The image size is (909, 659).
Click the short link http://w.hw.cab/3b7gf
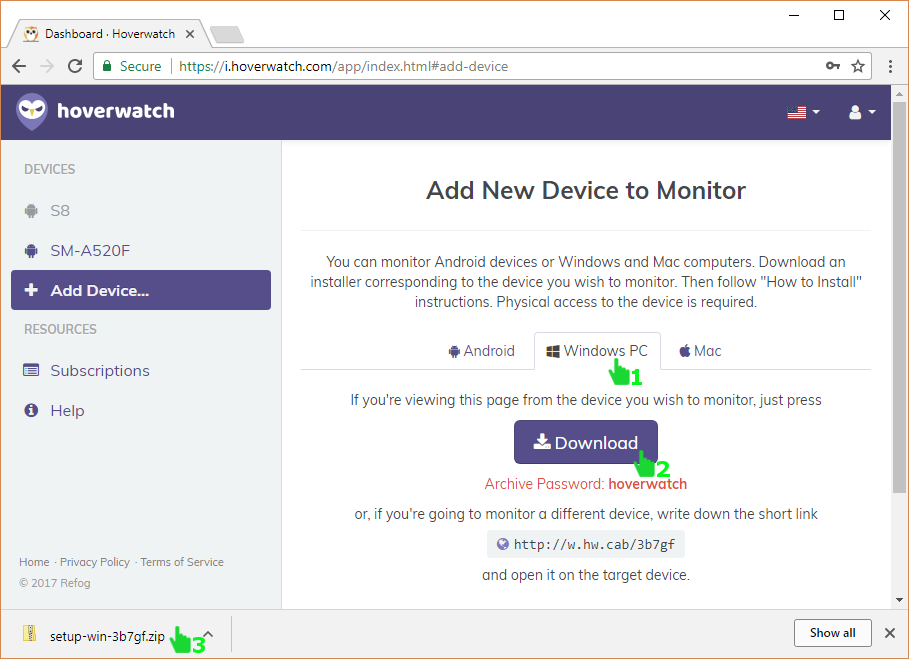(x=586, y=544)
